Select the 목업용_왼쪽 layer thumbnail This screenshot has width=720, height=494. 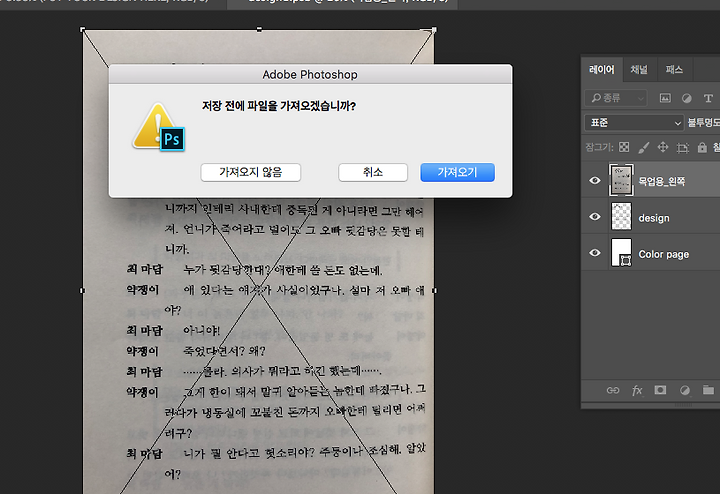621,180
